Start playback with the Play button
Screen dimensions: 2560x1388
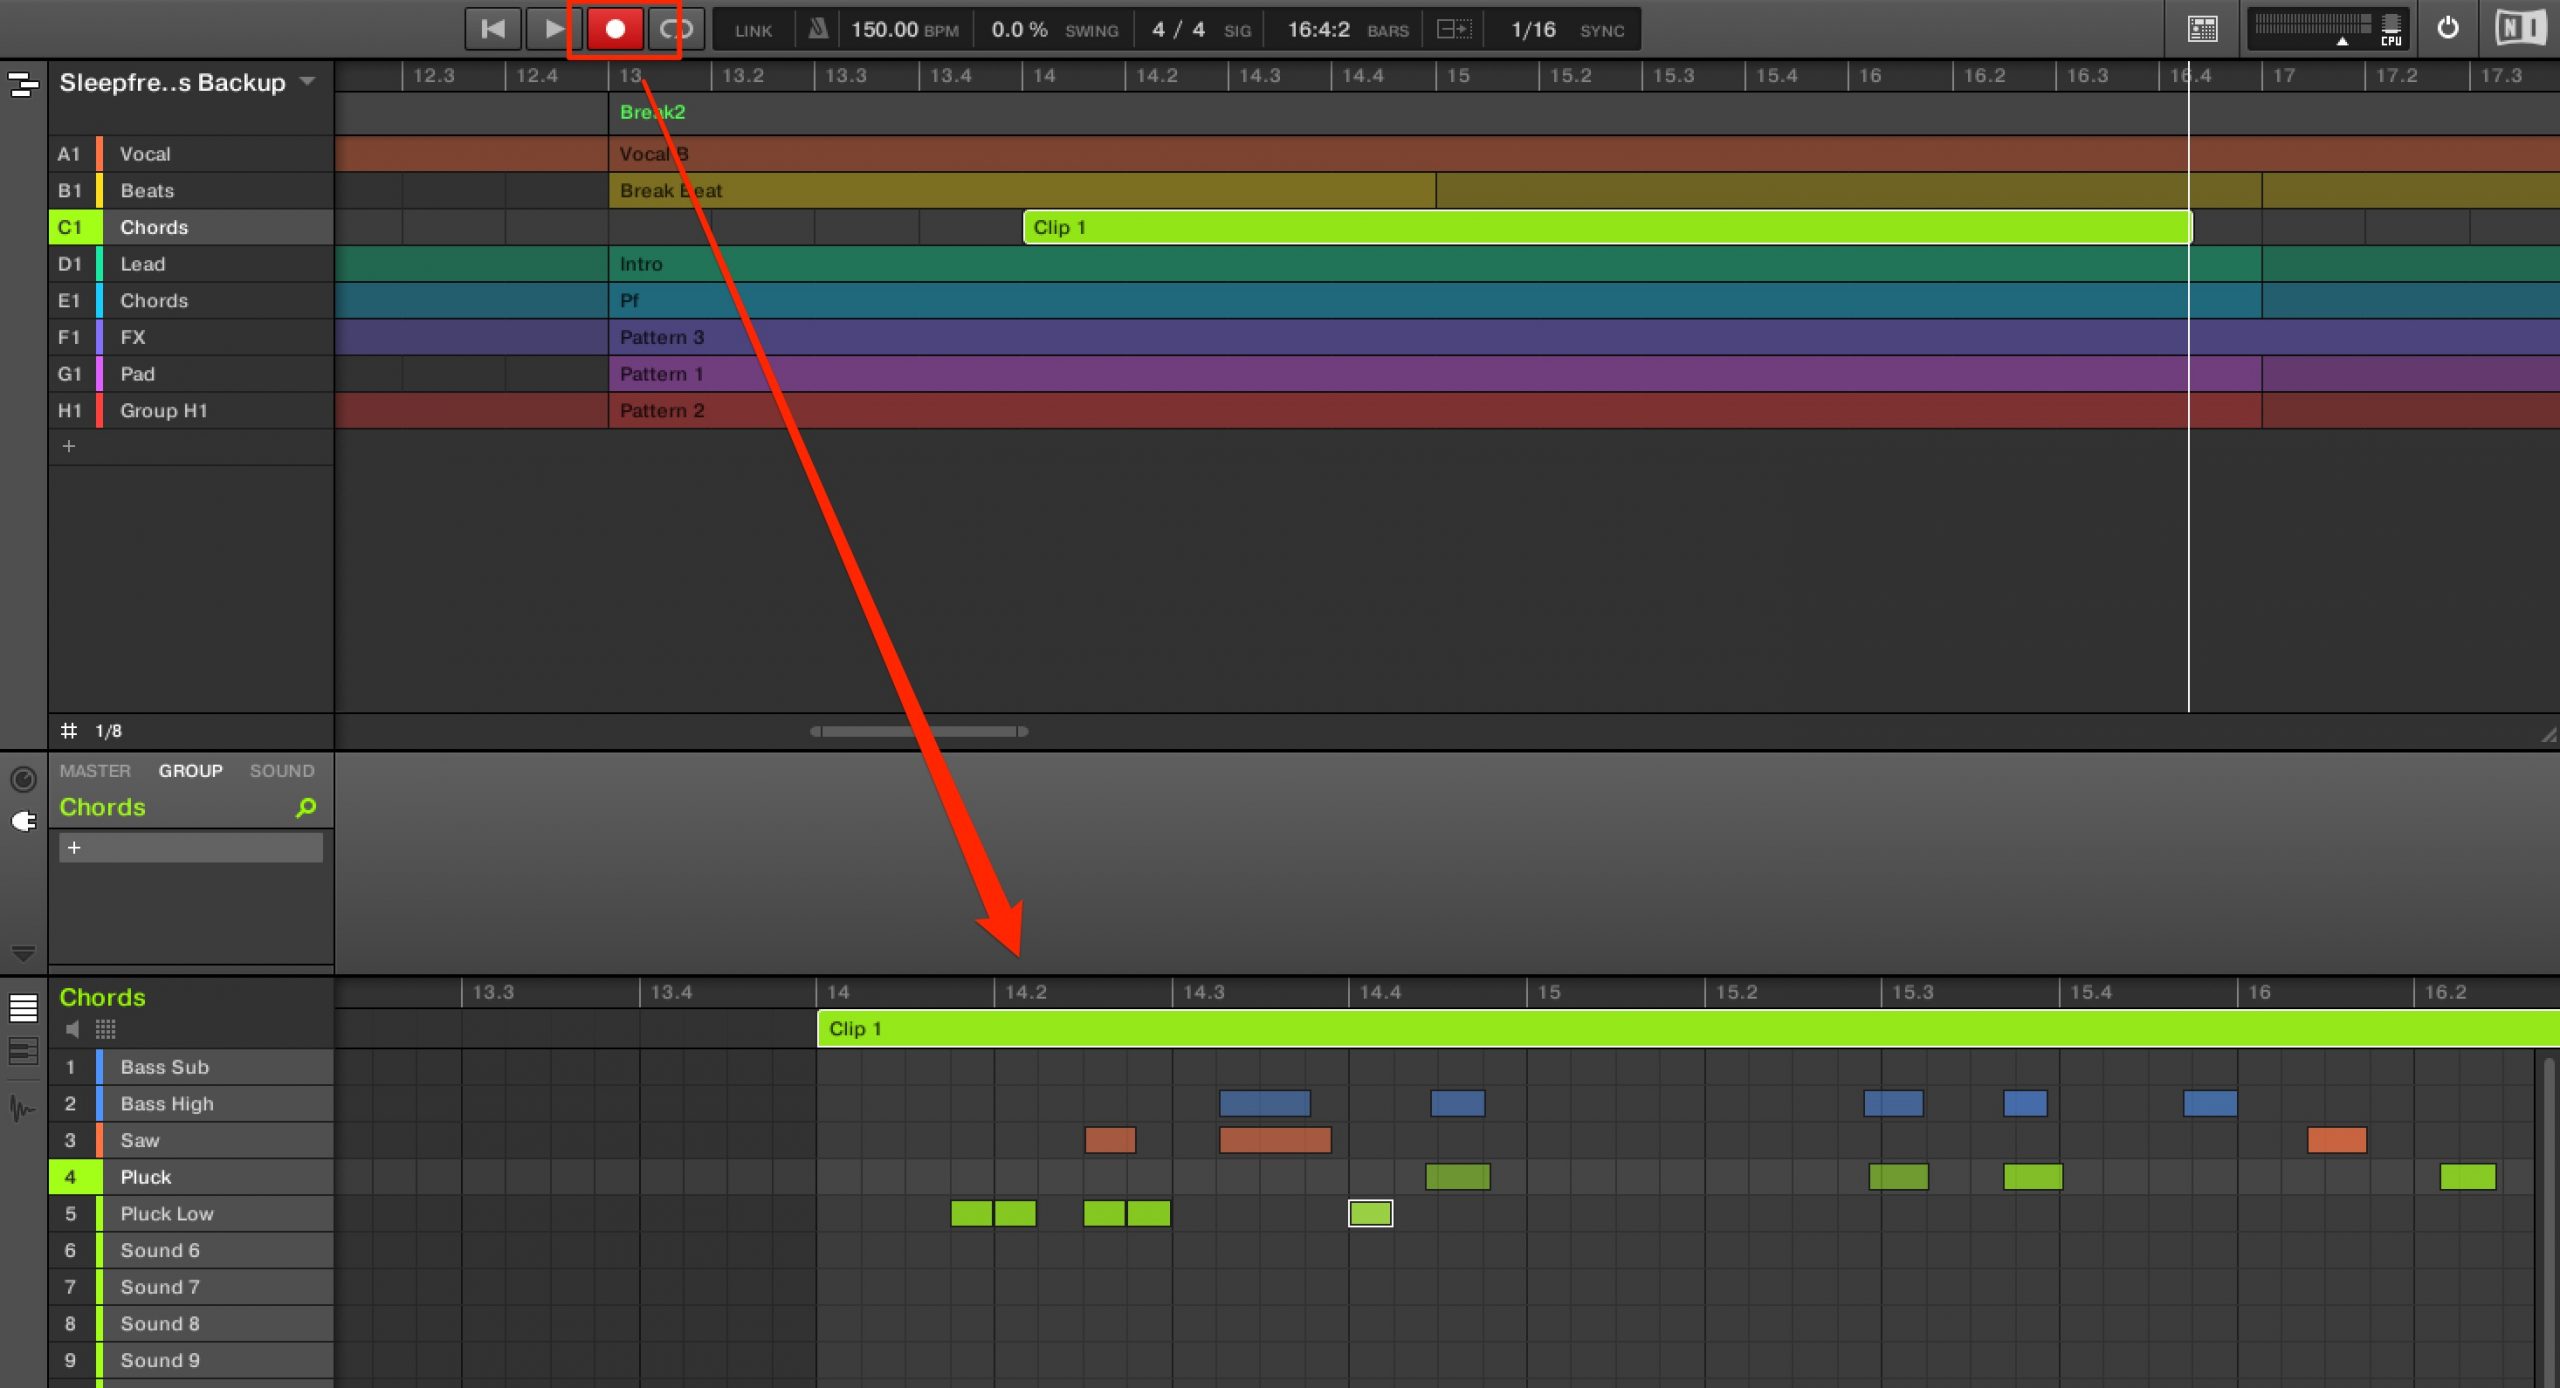coord(552,29)
